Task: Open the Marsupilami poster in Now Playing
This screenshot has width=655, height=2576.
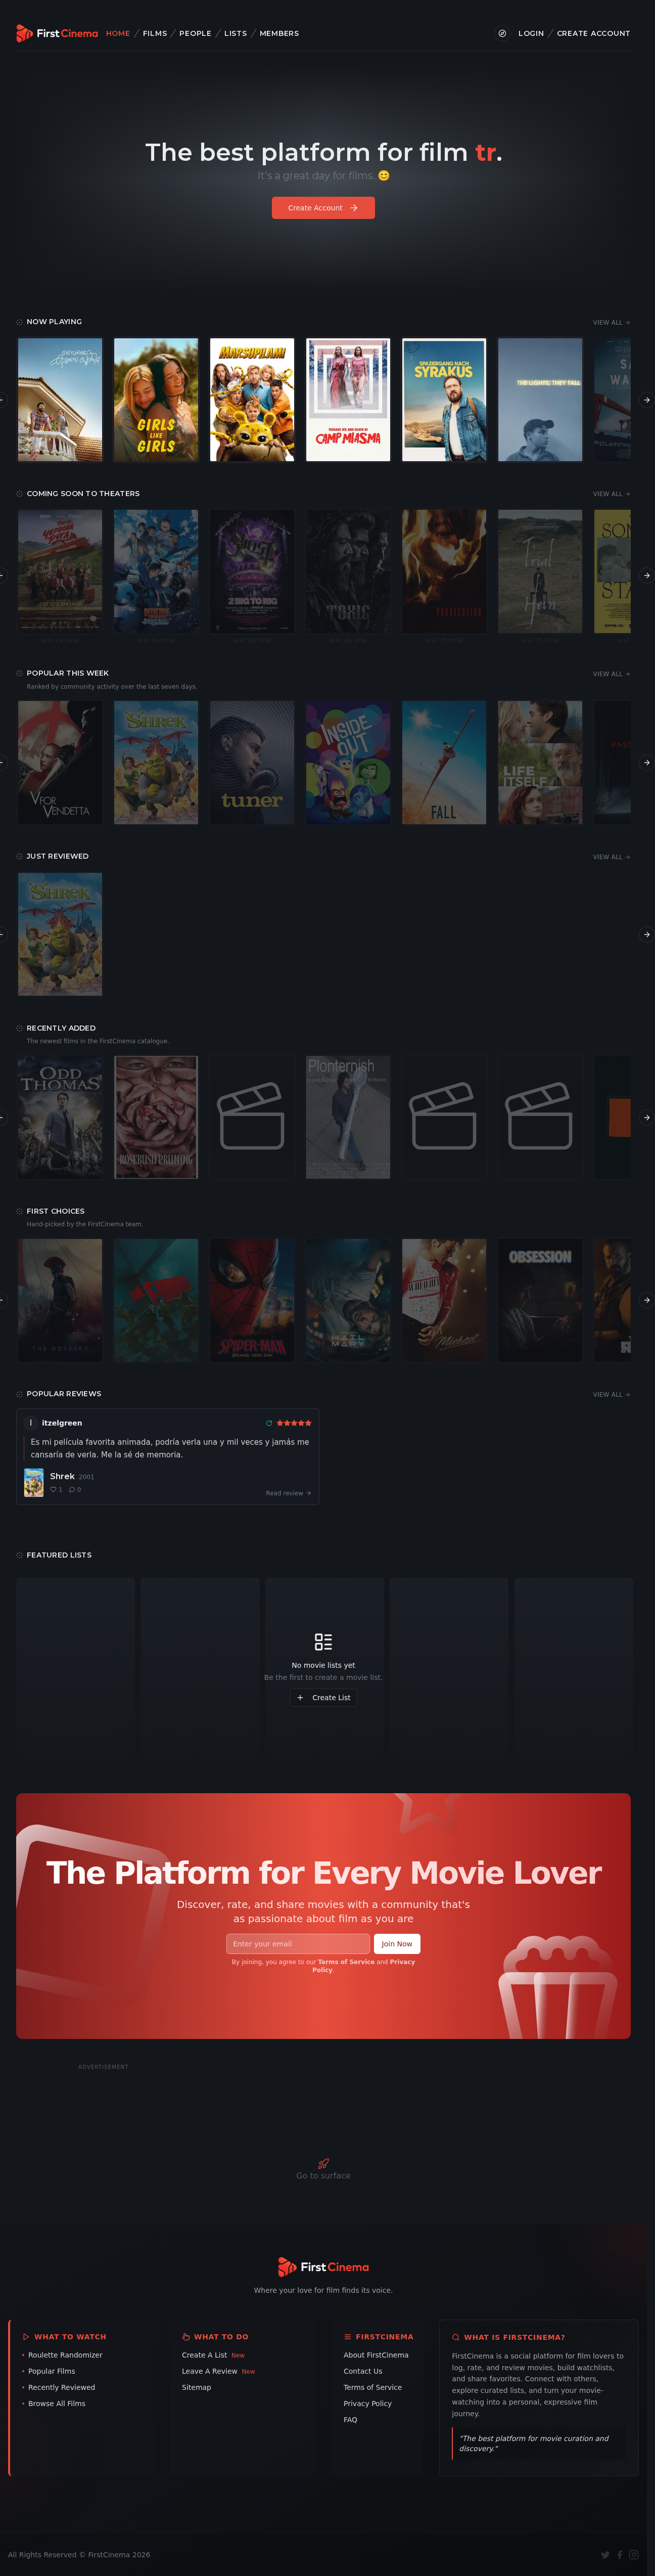Action: [252, 400]
